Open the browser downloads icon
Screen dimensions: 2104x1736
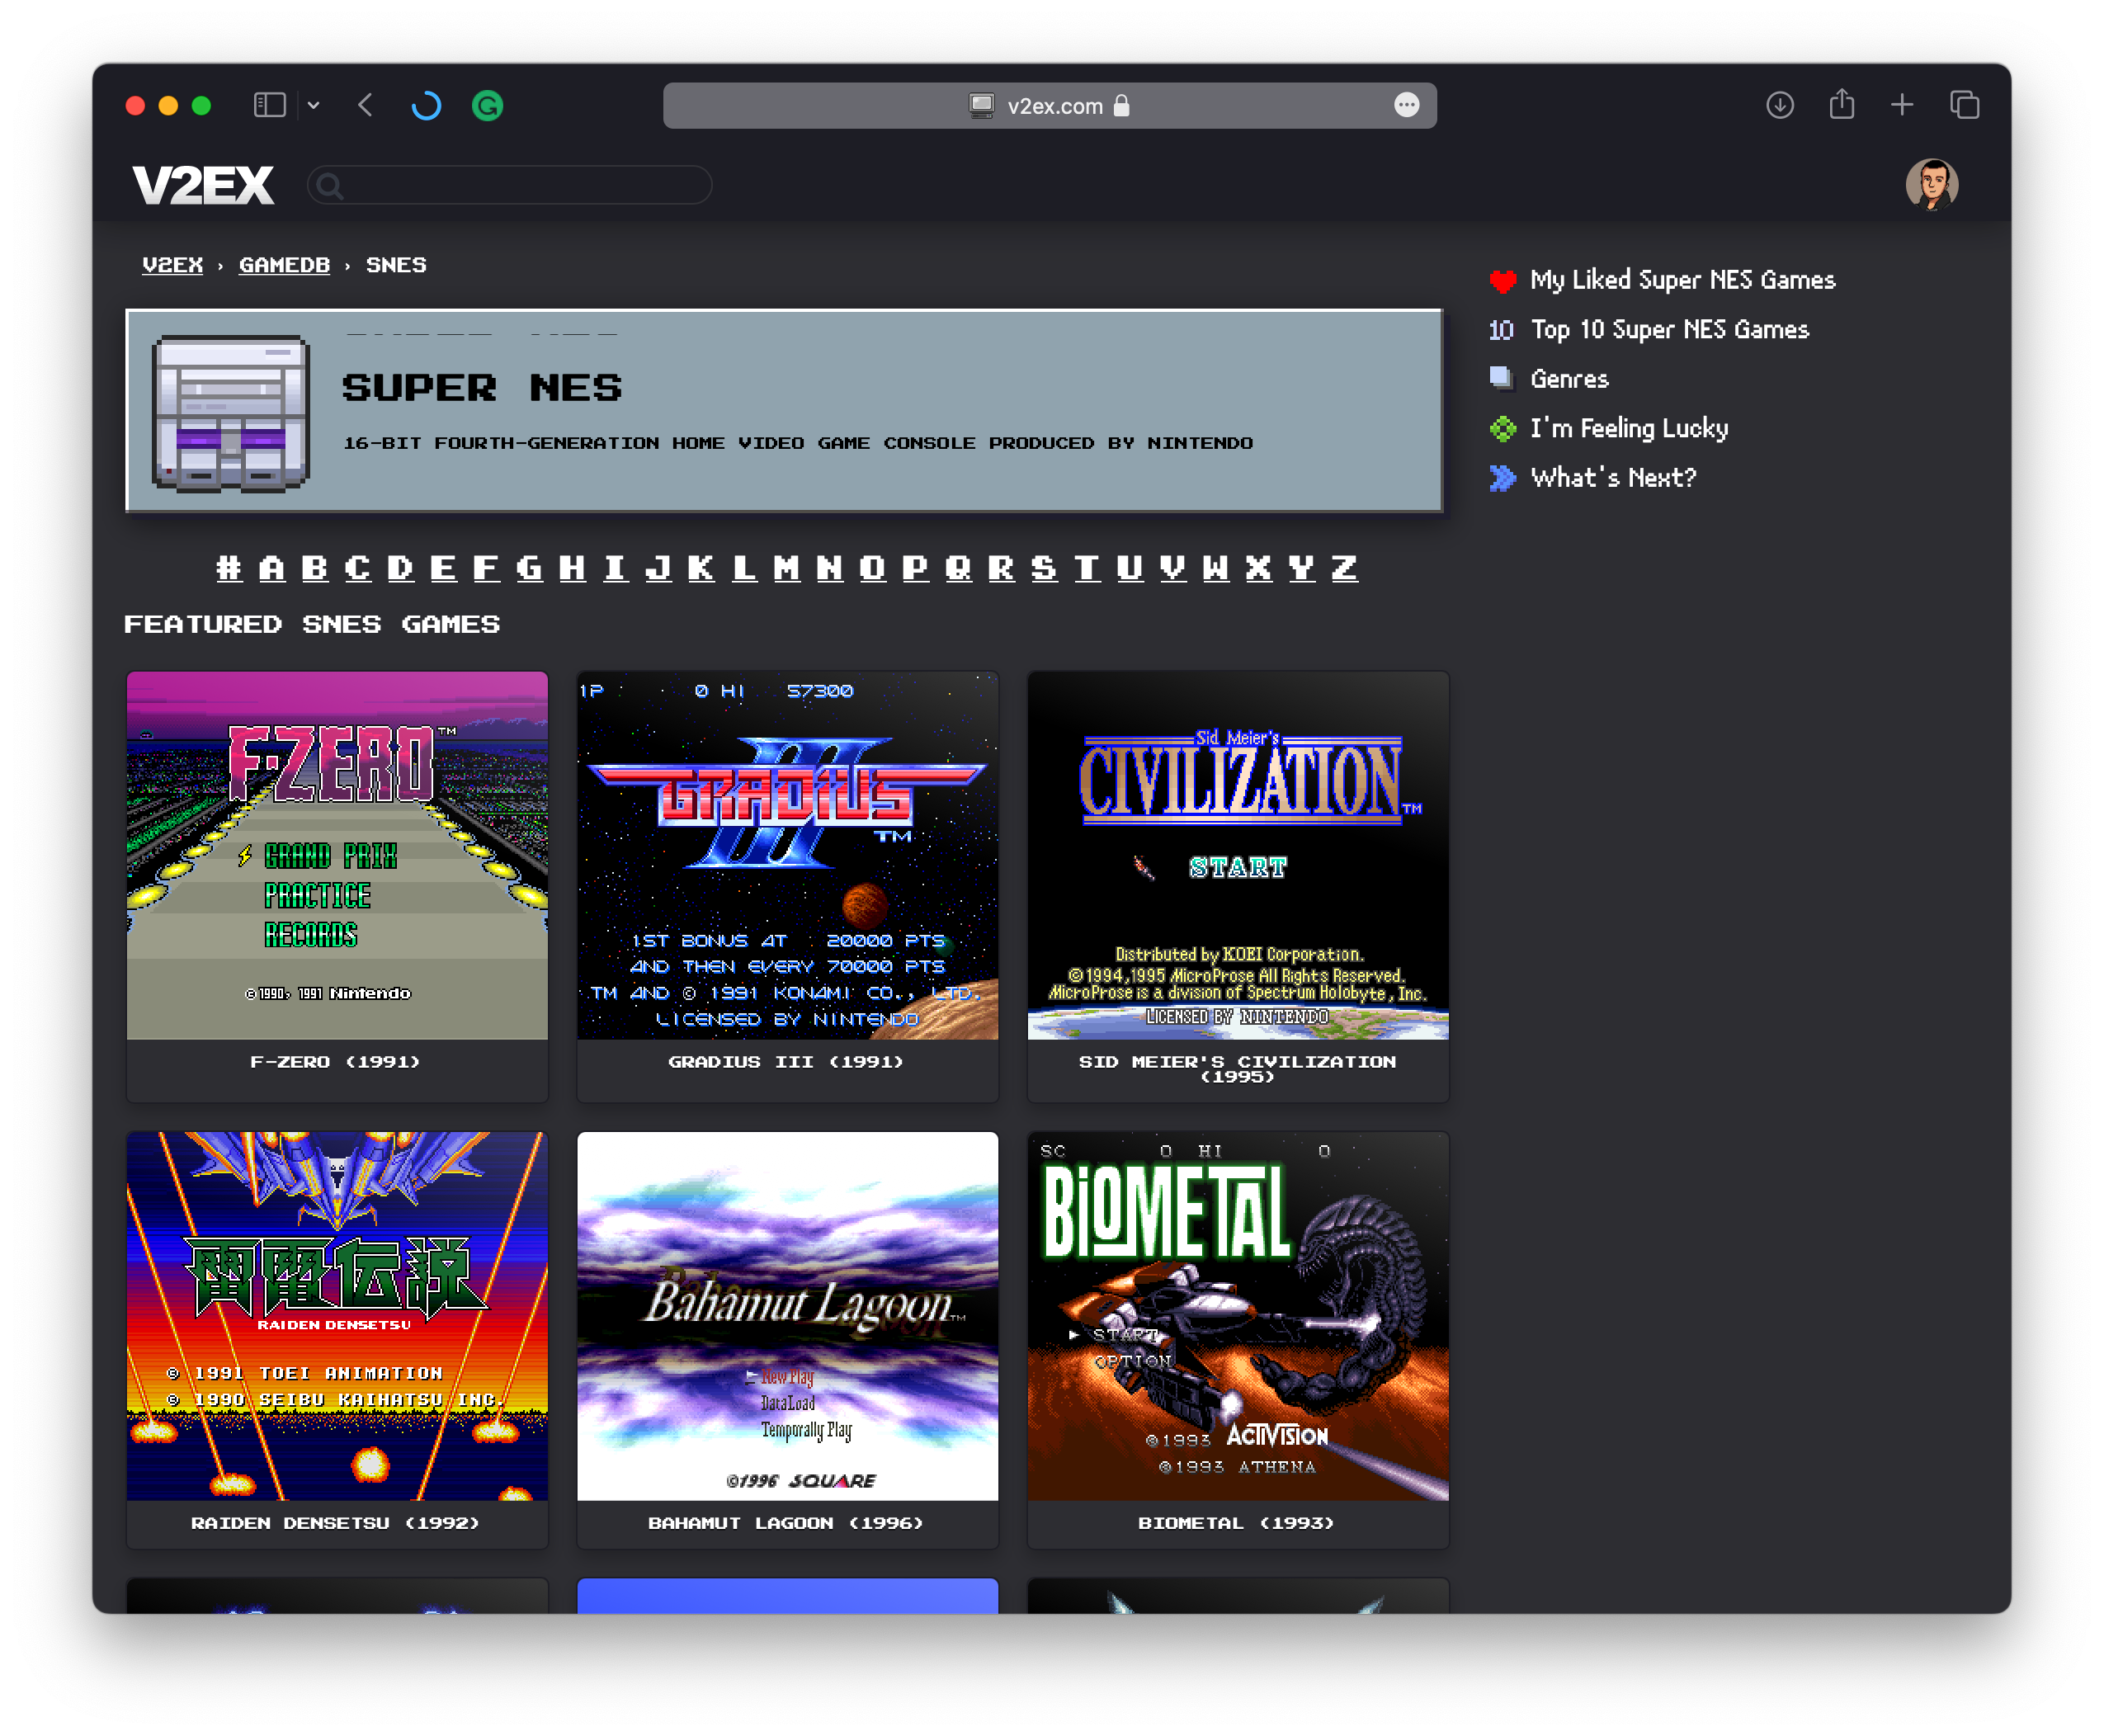[x=1780, y=105]
